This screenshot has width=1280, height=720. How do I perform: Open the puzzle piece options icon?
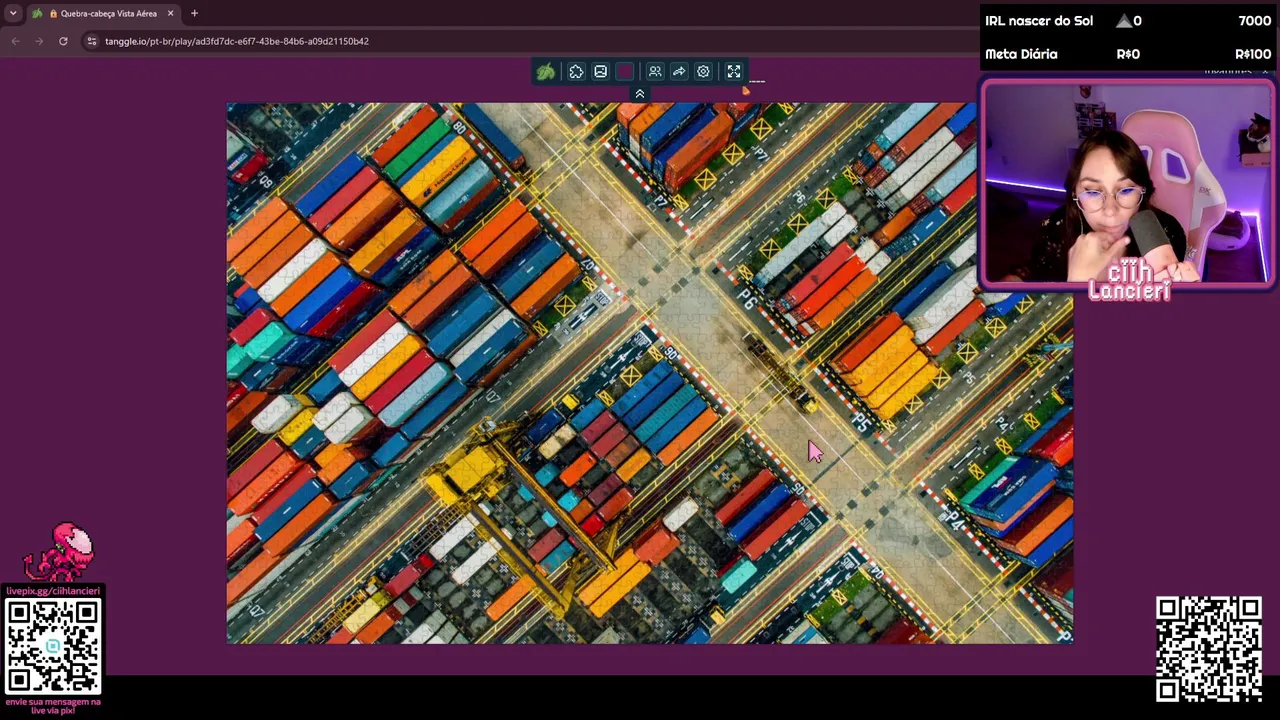click(x=576, y=72)
